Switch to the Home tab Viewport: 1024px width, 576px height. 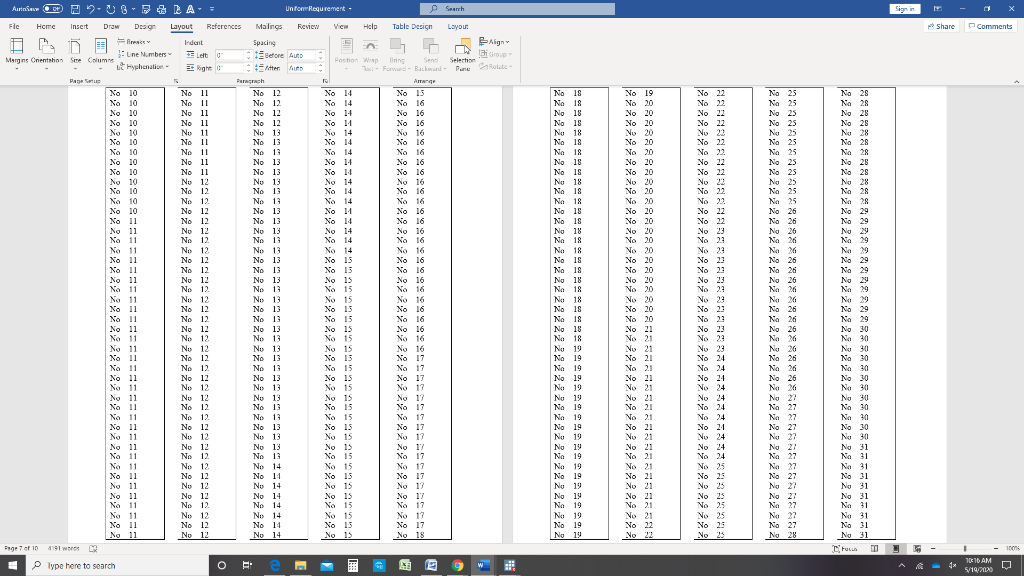click(x=46, y=26)
